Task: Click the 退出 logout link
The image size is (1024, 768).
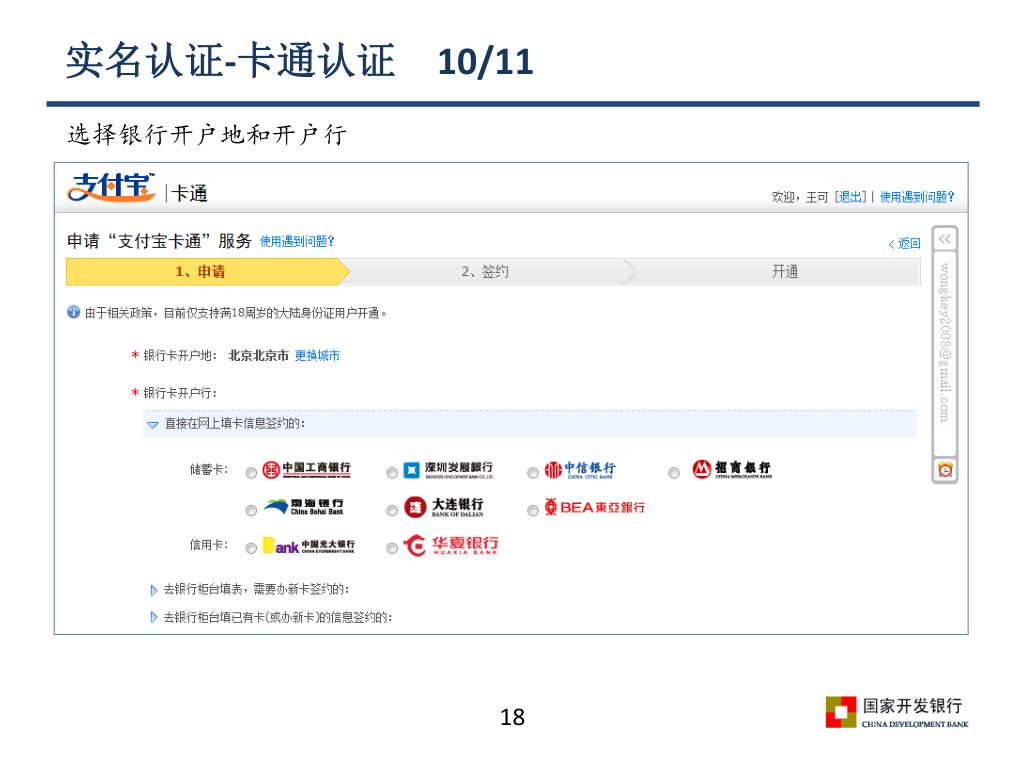Action: [x=850, y=197]
